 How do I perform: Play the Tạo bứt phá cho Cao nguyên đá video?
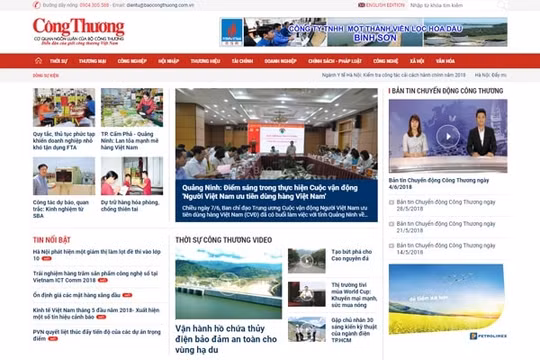307,261
